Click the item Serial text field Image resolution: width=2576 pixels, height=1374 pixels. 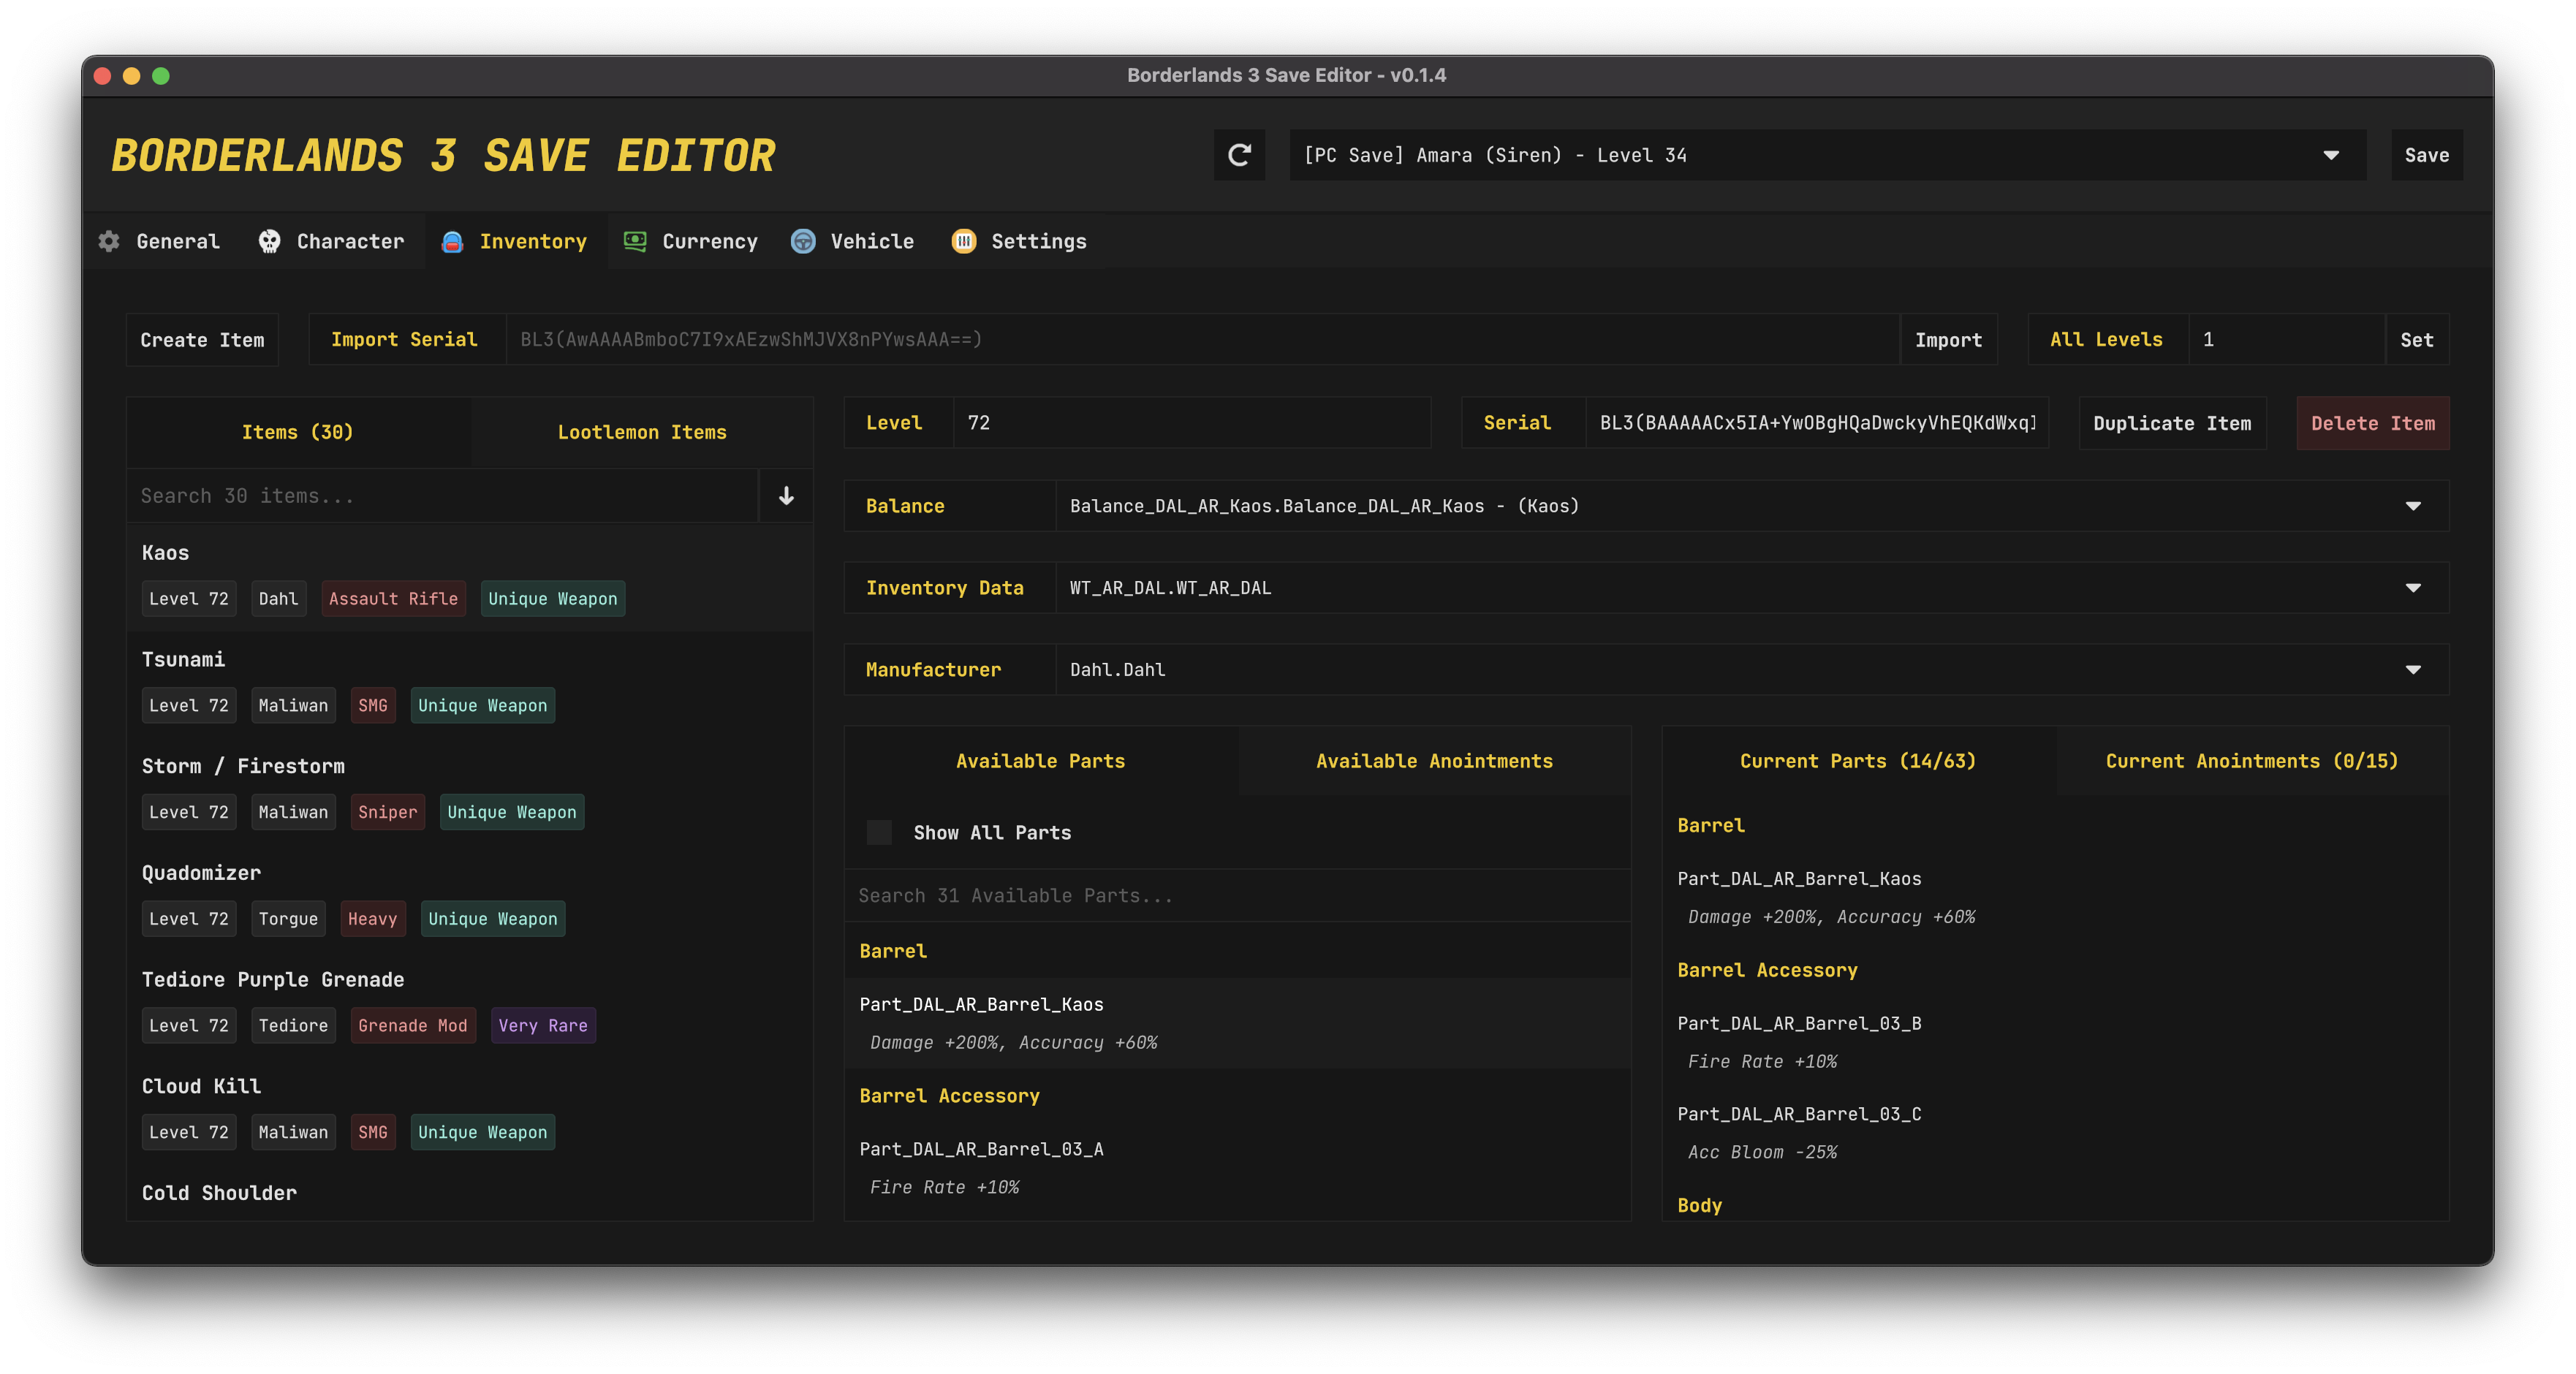coord(1817,423)
